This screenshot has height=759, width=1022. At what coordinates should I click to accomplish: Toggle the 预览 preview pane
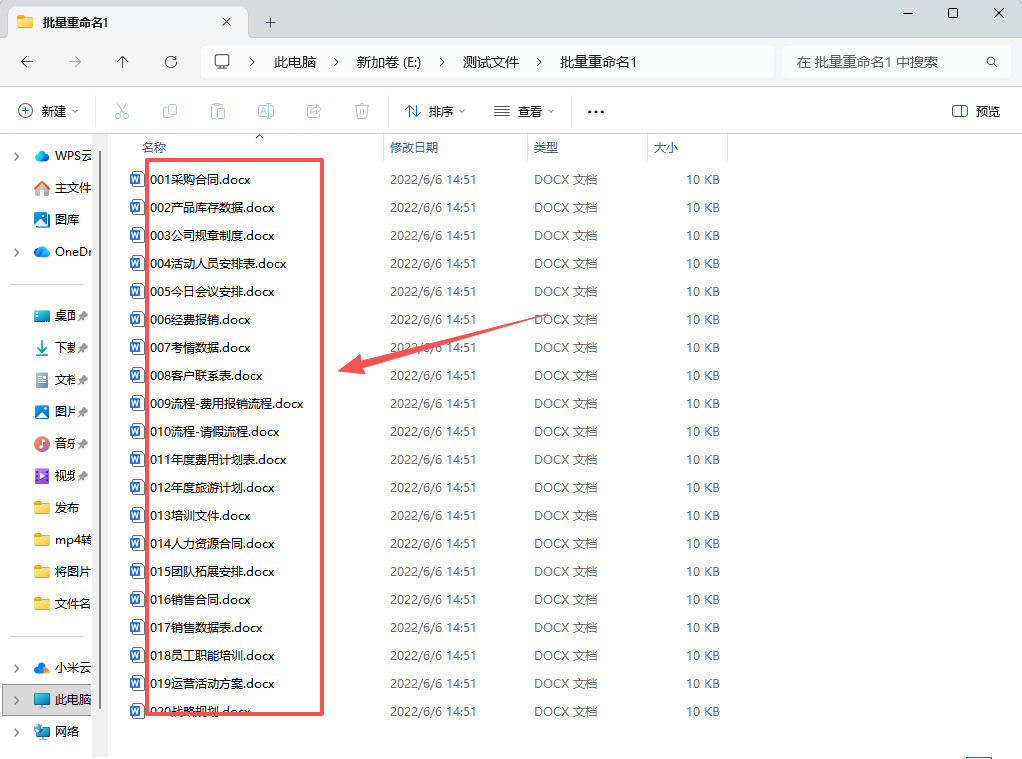976,112
